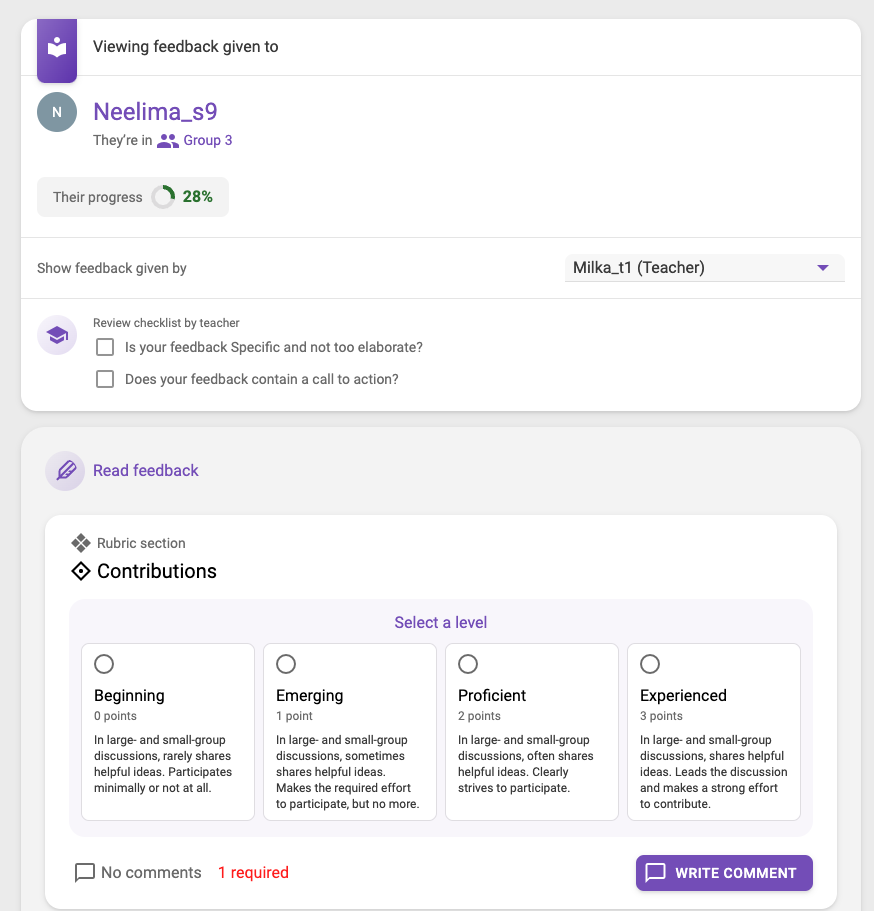Open the Milka_t1 (Teacher) dropdown

coord(705,268)
